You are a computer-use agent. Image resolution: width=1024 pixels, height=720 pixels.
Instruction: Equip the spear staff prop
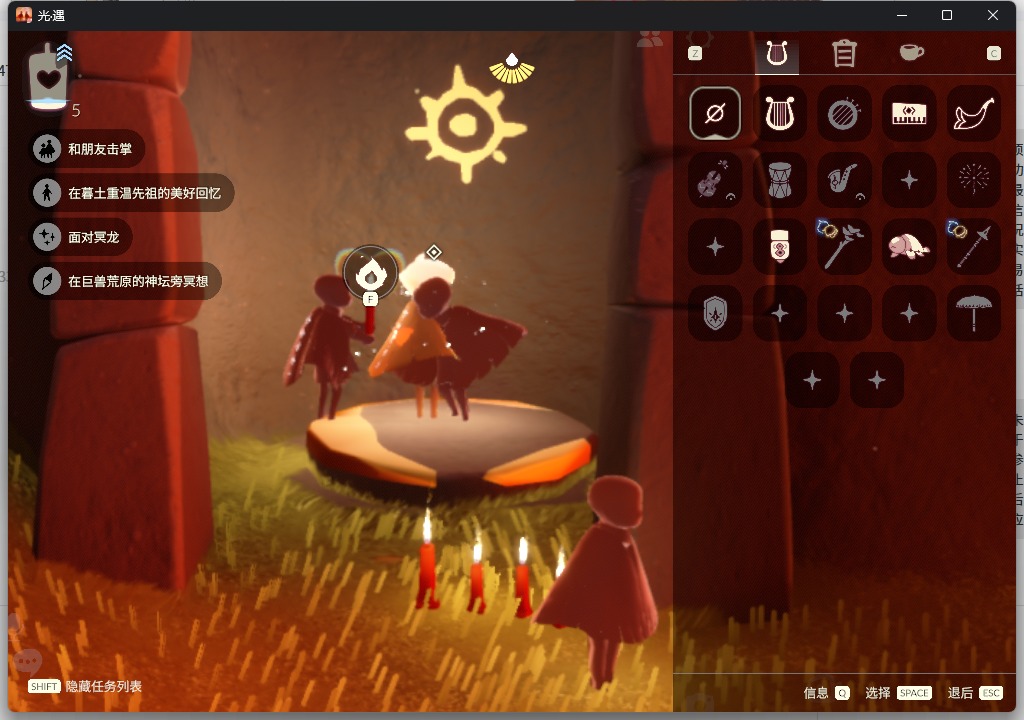pos(974,247)
